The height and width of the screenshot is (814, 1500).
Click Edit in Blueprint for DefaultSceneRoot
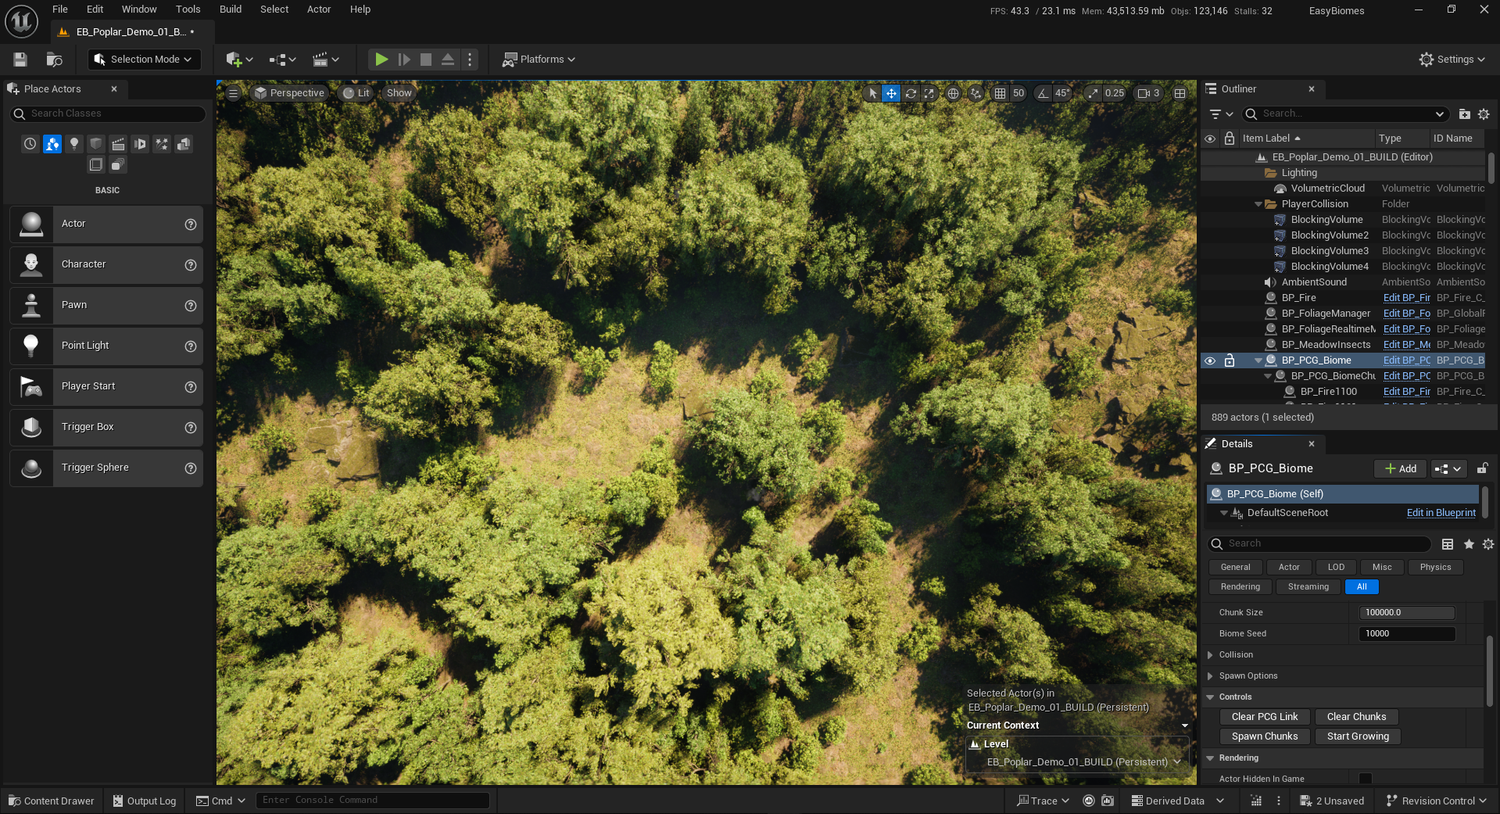pyautogui.click(x=1440, y=512)
